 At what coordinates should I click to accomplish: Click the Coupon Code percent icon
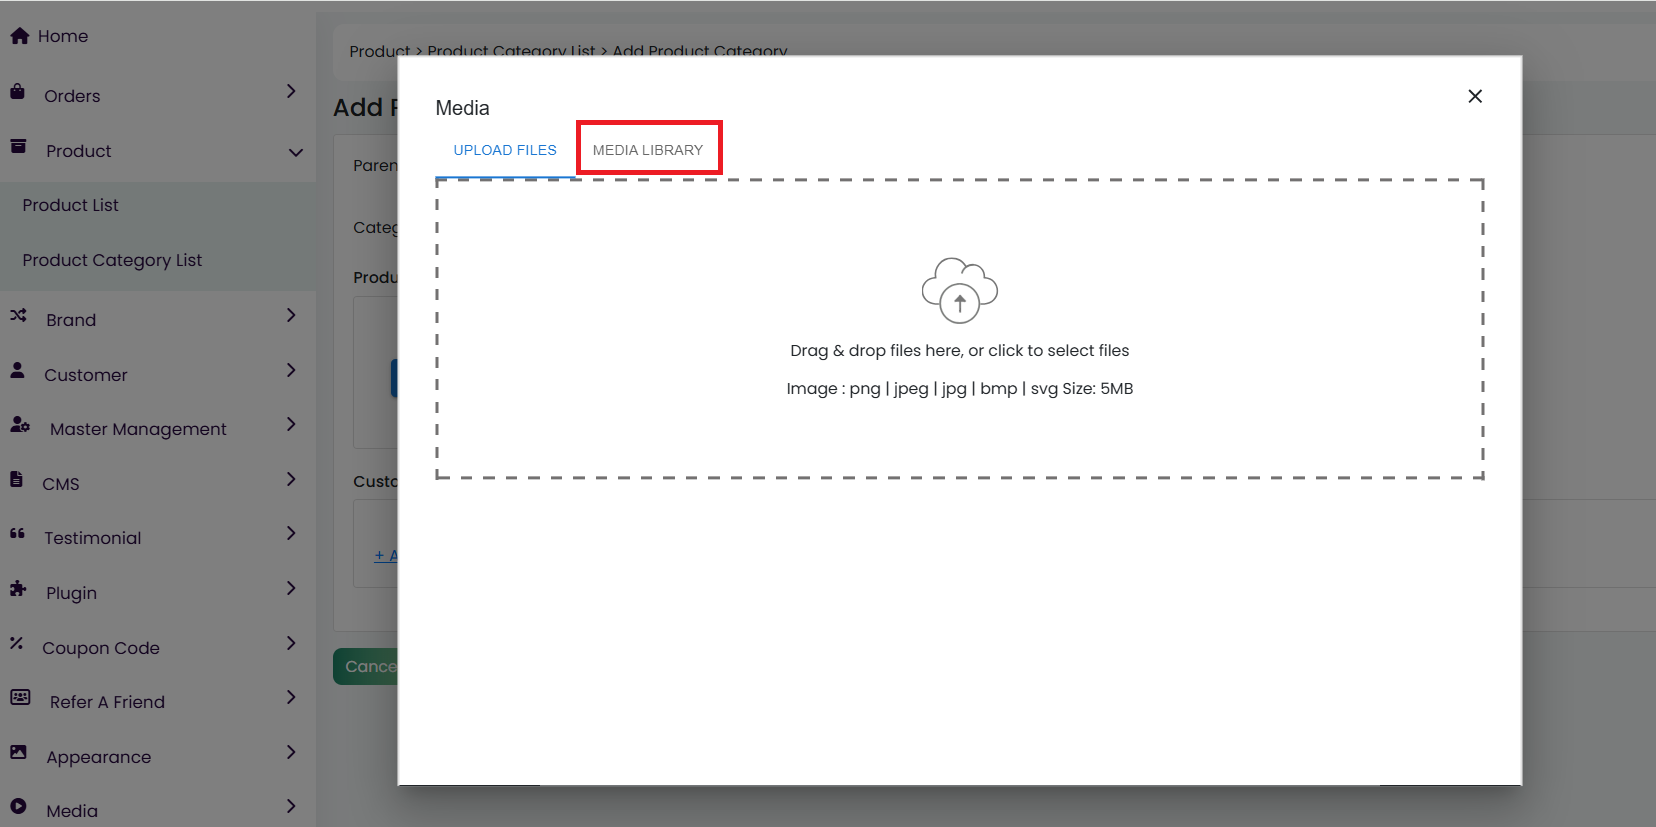pyautogui.click(x=17, y=644)
